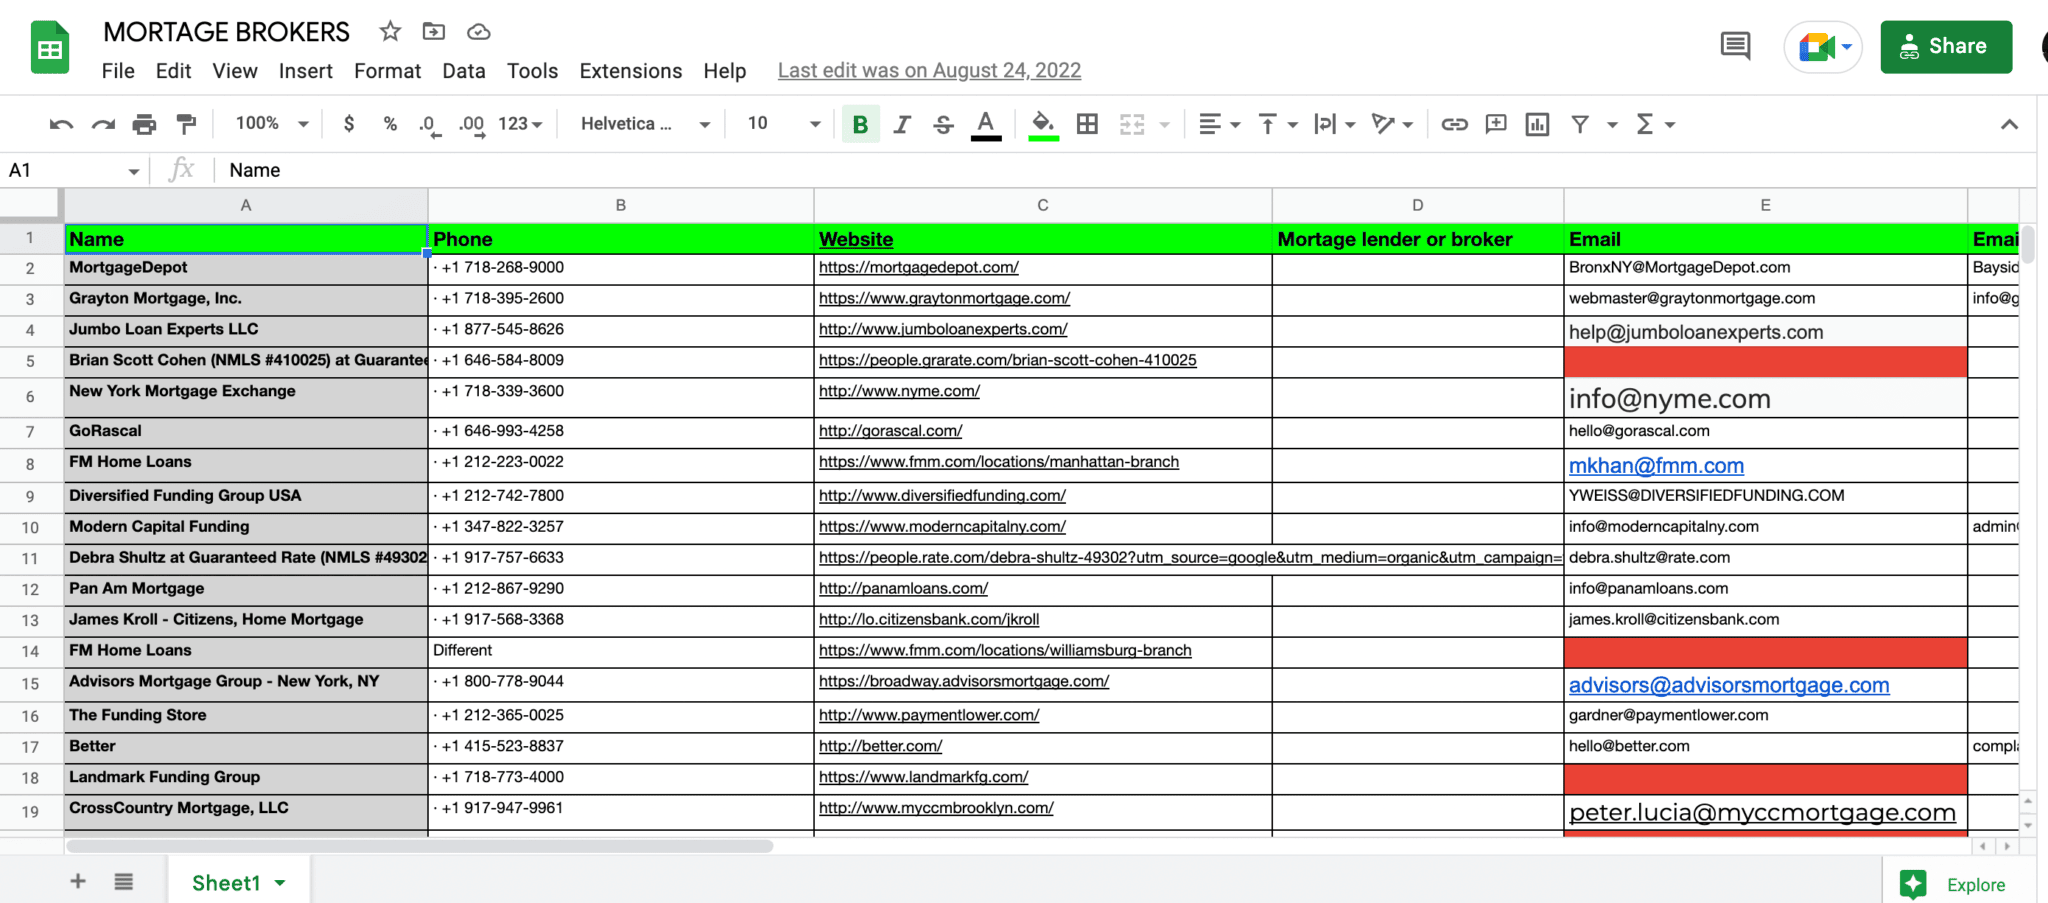
Task: Click the Move to folder icon
Action: point(434,32)
